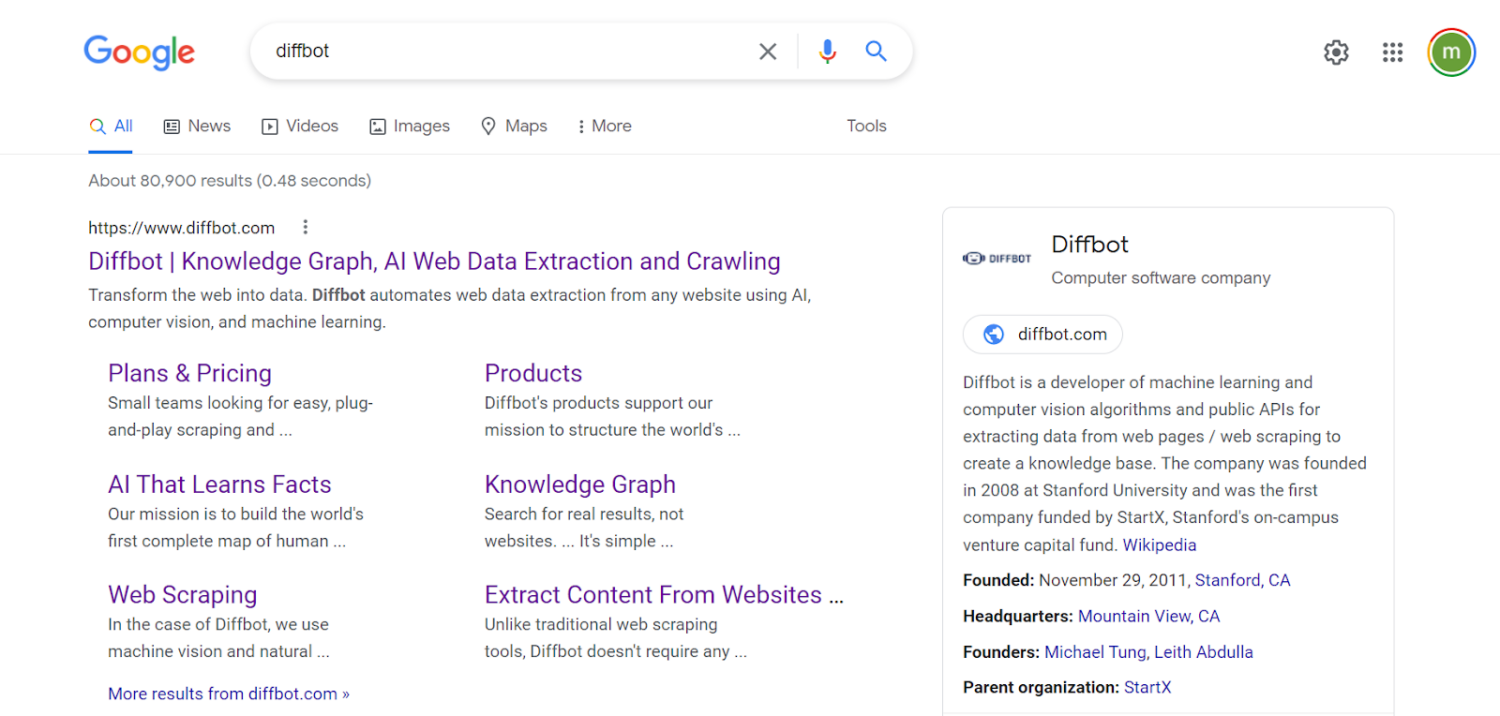Click the https://www.diffbot.com URL text
Image resolution: width=1500 pixels, height=716 pixels.
[181, 227]
